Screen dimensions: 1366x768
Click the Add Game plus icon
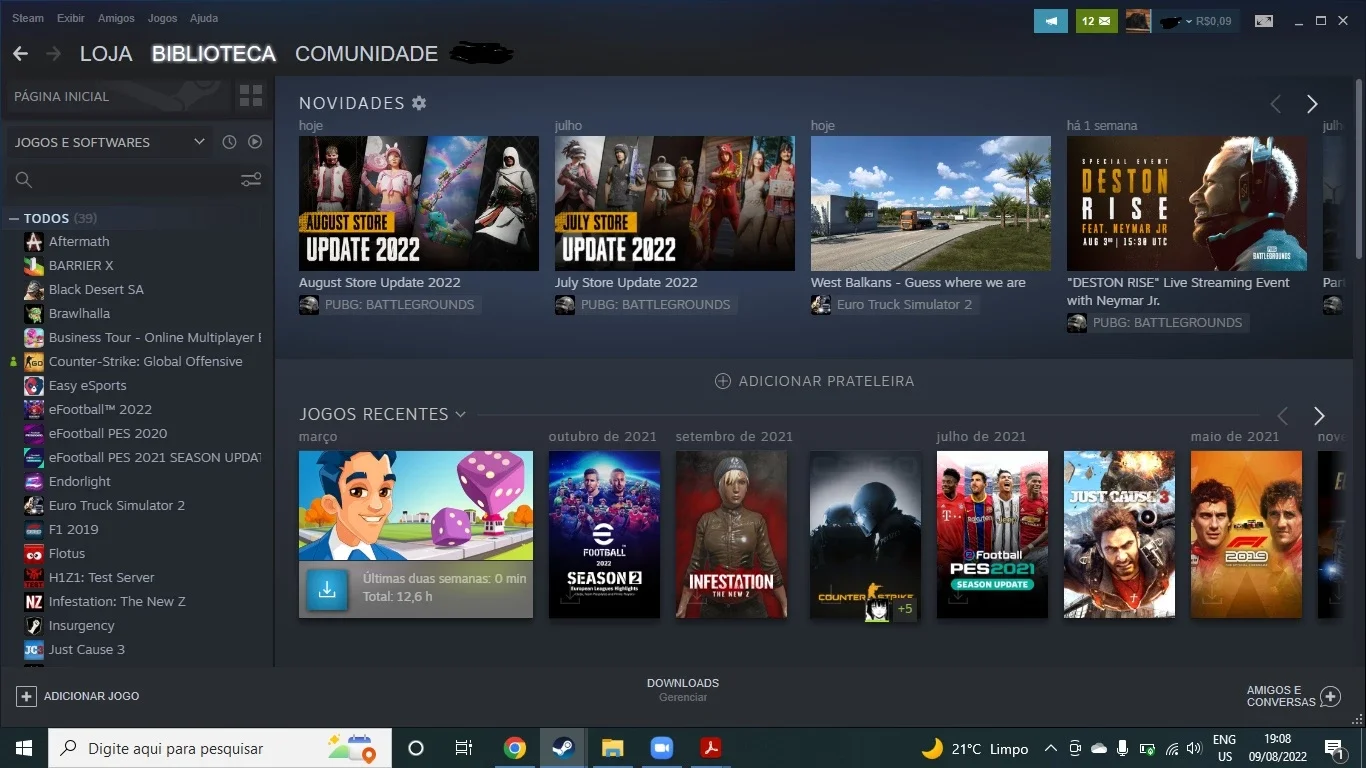pos(27,696)
